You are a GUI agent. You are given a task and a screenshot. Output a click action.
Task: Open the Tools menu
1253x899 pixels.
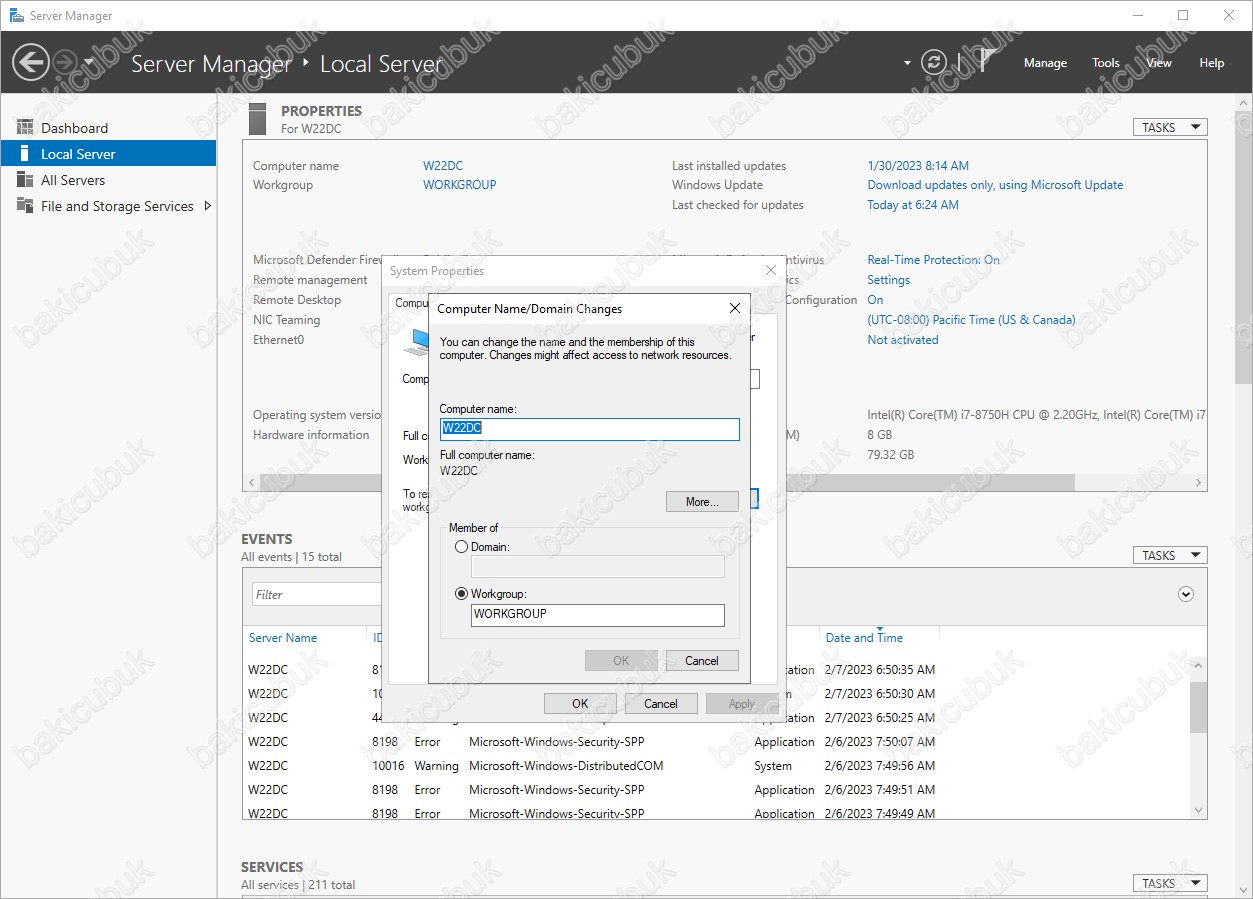point(1105,63)
